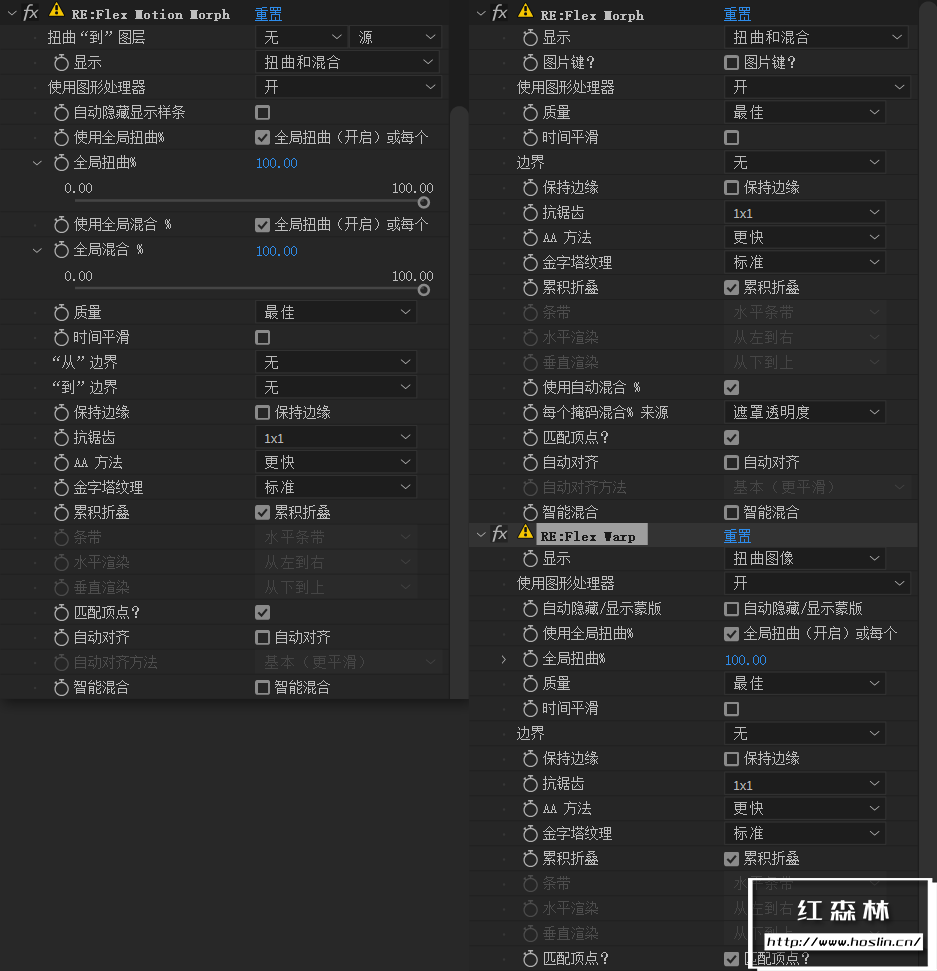Uncheck 使用全局扭曲% in Motion Morph
937x971 pixels.
[x=263, y=137]
